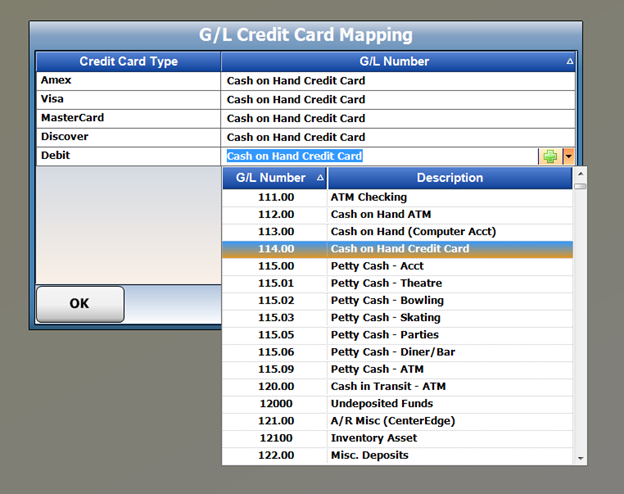Choose Cash on Hand (Computer Acct)
The width and height of the screenshot is (624, 494).
click(398, 232)
